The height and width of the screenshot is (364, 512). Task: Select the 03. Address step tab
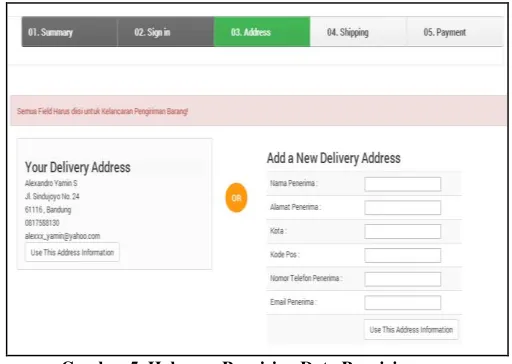pyautogui.click(x=262, y=32)
